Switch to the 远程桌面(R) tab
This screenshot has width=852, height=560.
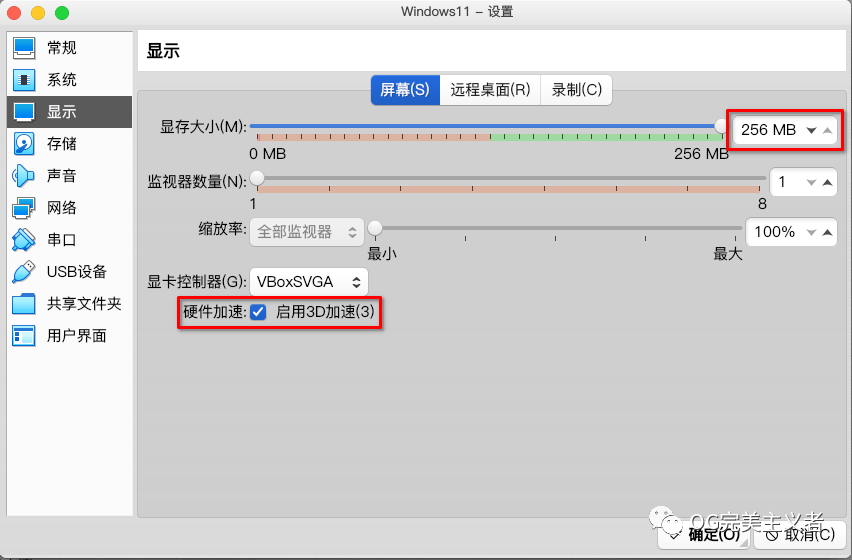(x=490, y=90)
